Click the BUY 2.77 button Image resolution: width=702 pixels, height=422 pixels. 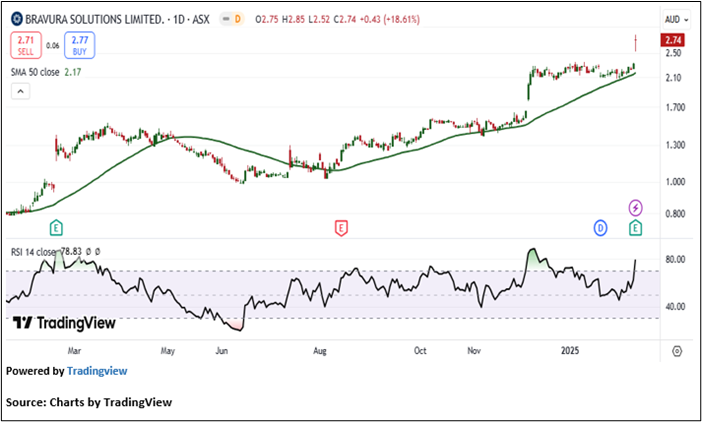click(x=79, y=46)
